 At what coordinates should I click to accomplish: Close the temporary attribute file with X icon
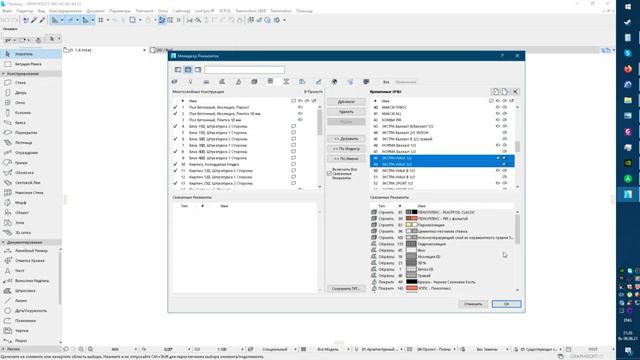point(516,92)
